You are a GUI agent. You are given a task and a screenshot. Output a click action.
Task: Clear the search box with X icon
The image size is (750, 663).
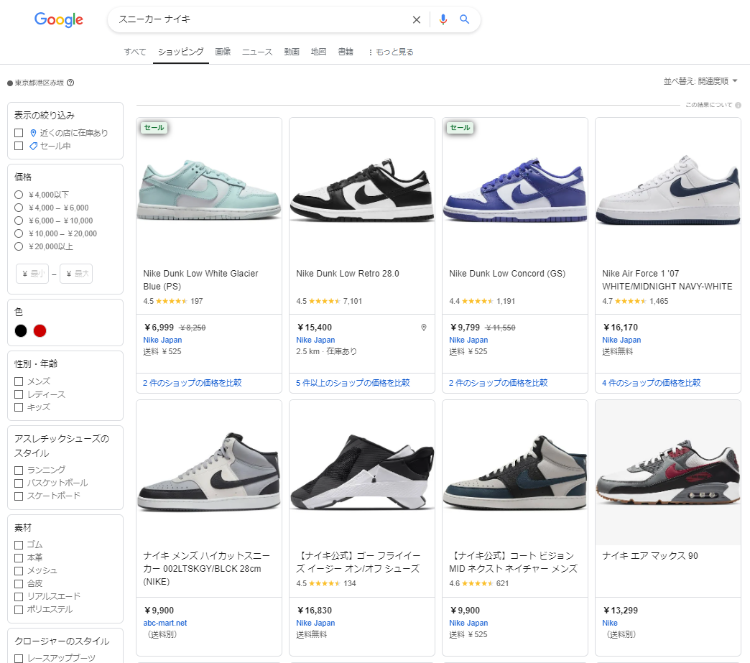coord(416,20)
